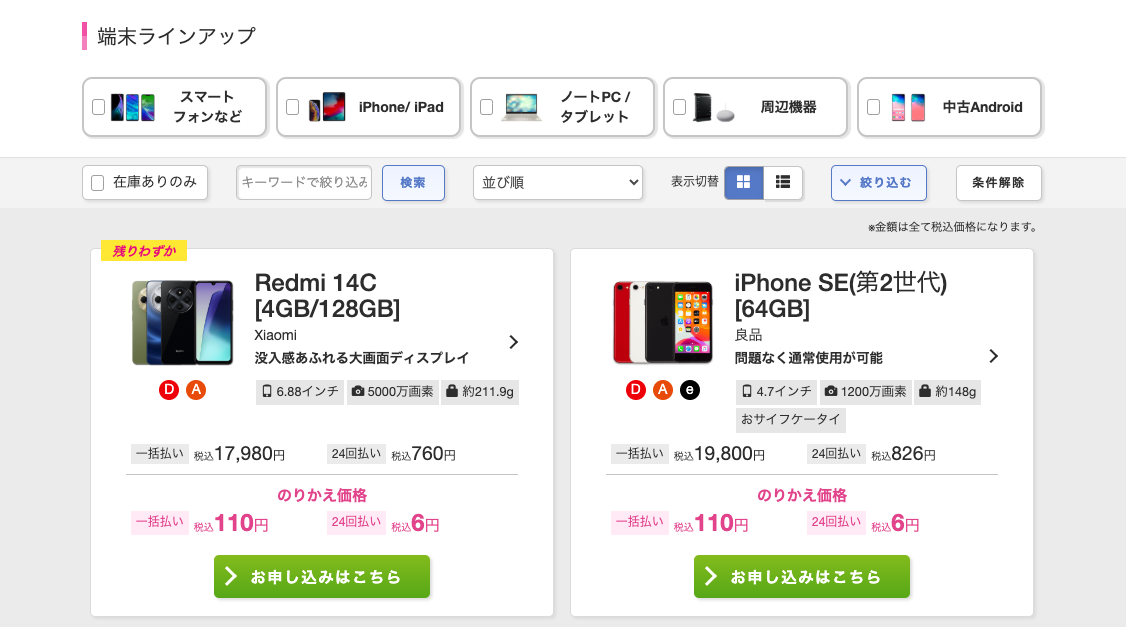Click the keyword filter input field
Image resolution: width=1126 pixels, height=627 pixels.
point(303,182)
